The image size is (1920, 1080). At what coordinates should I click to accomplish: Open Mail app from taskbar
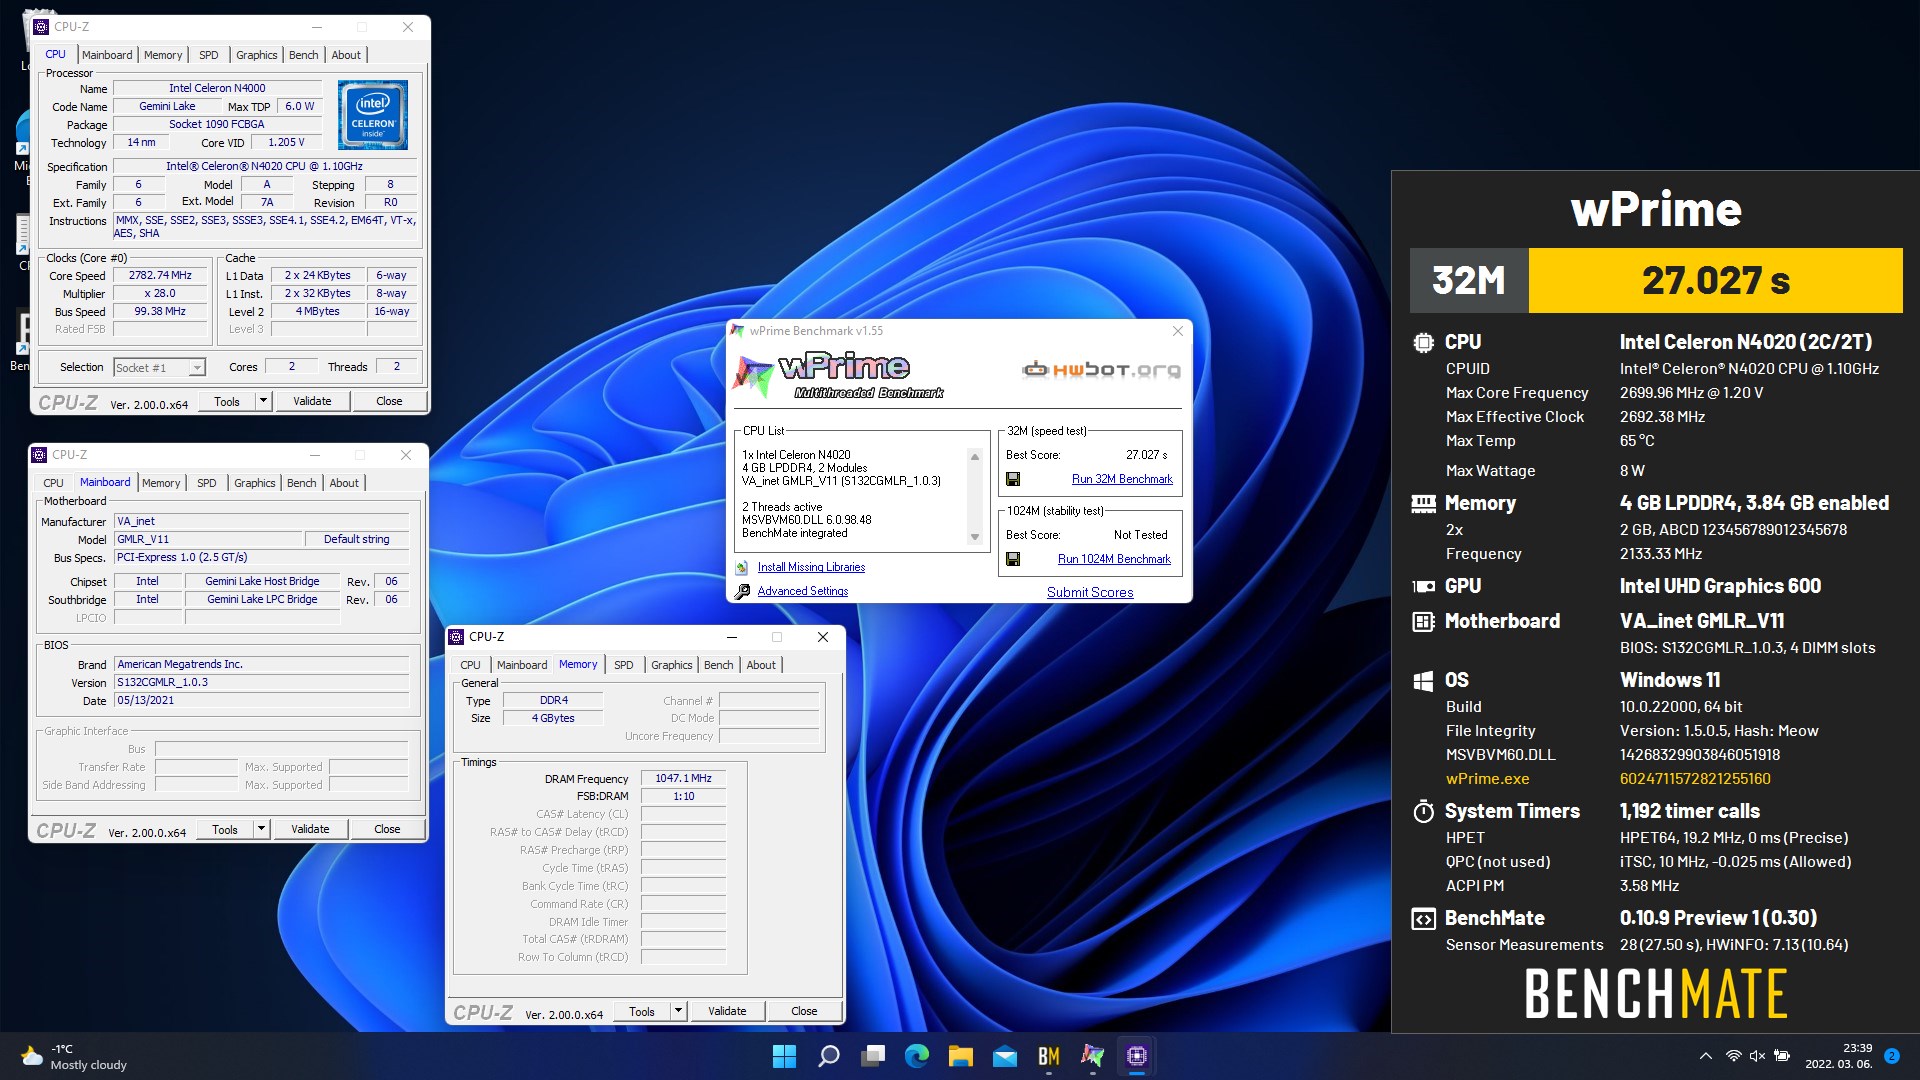point(1005,1056)
